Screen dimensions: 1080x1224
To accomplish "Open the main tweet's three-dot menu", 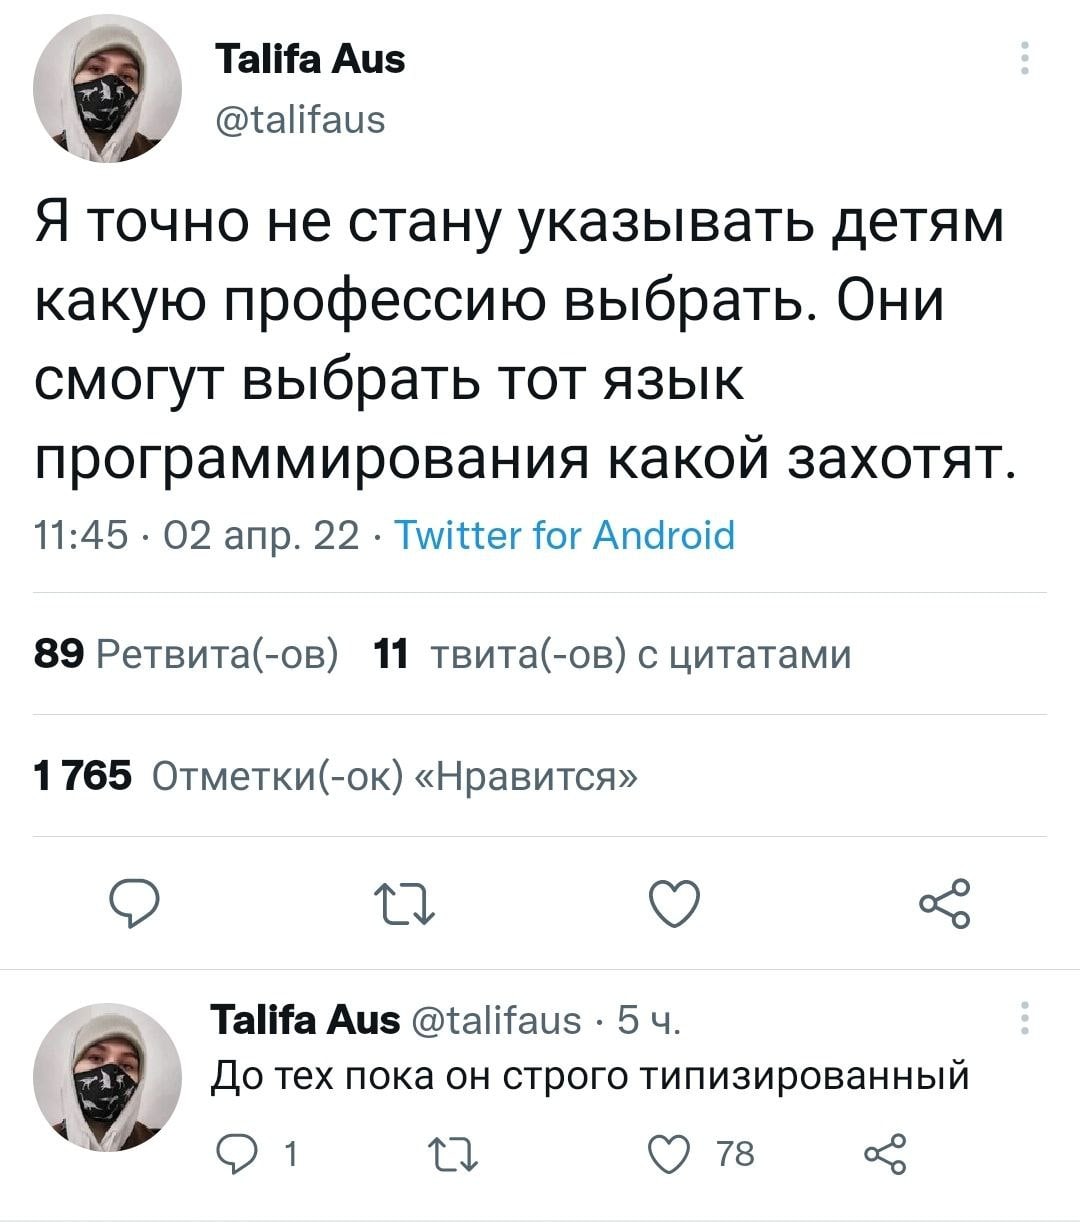I will (x=1023, y=59).
